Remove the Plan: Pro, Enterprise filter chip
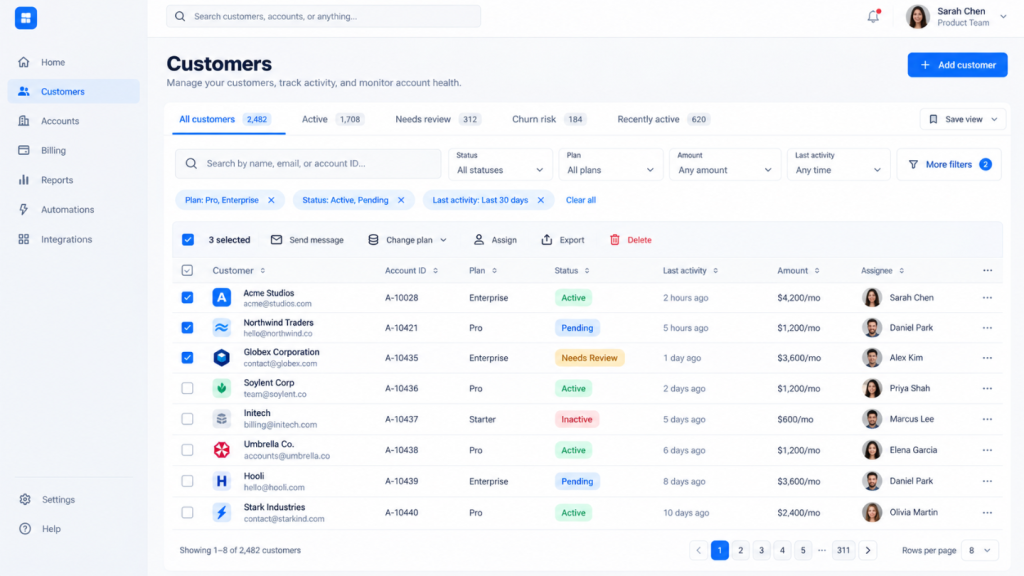The width and height of the screenshot is (1024, 576). click(x=271, y=200)
